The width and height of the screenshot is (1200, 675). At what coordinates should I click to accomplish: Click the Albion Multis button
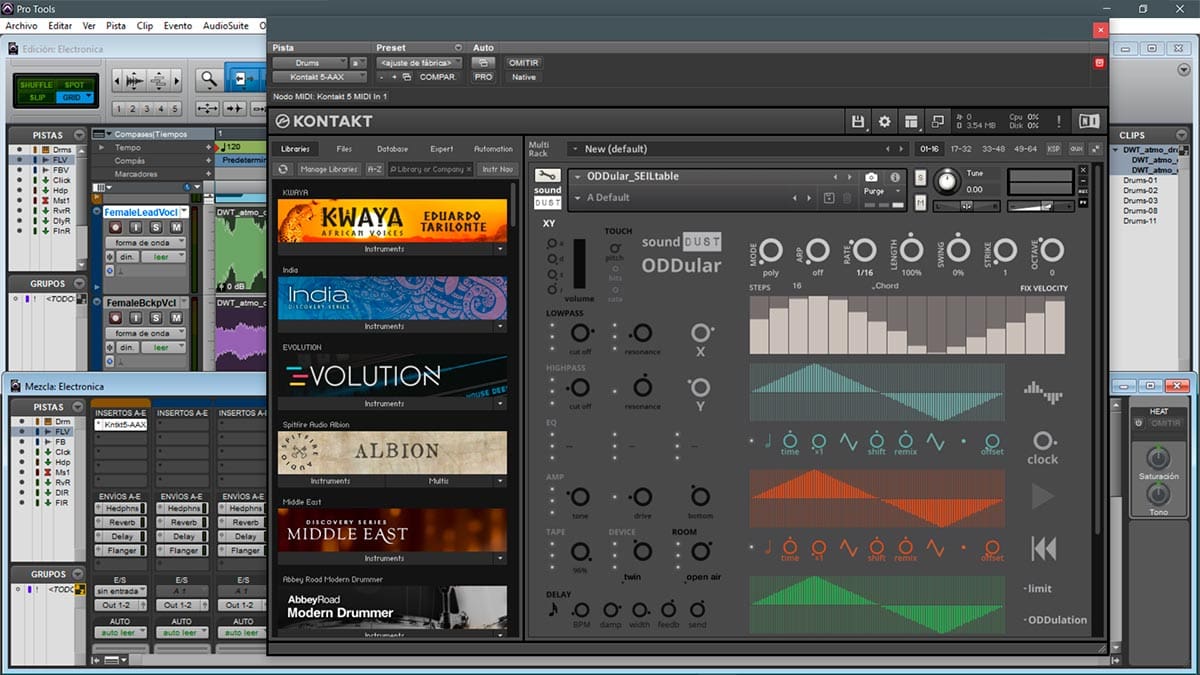tap(439, 481)
